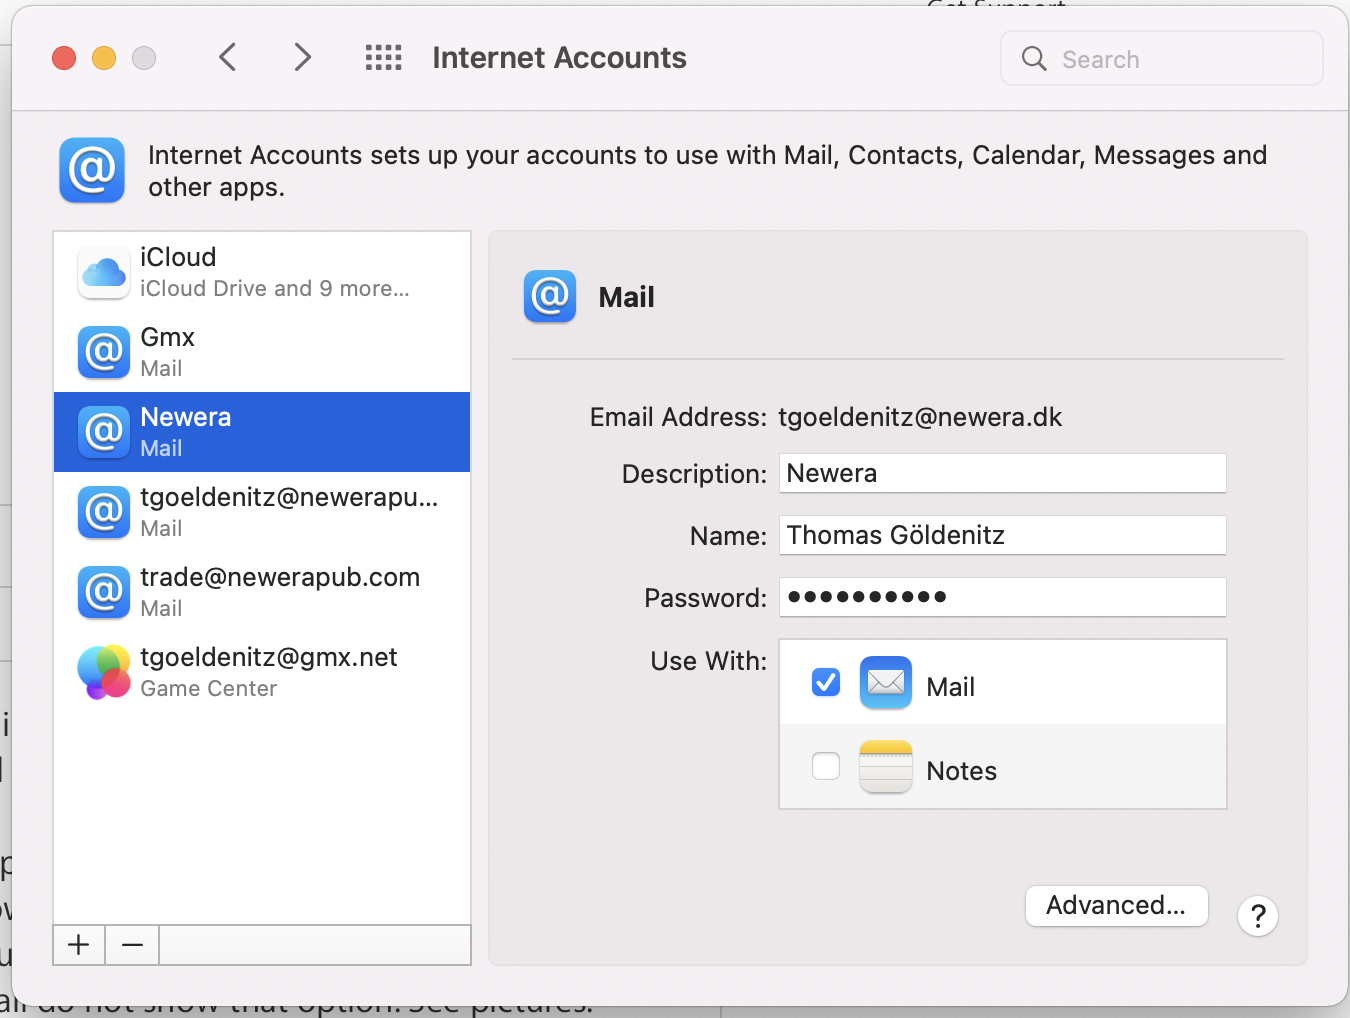This screenshot has width=1350, height=1018.
Task: Click the back navigation arrow
Action: coord(227,57)
